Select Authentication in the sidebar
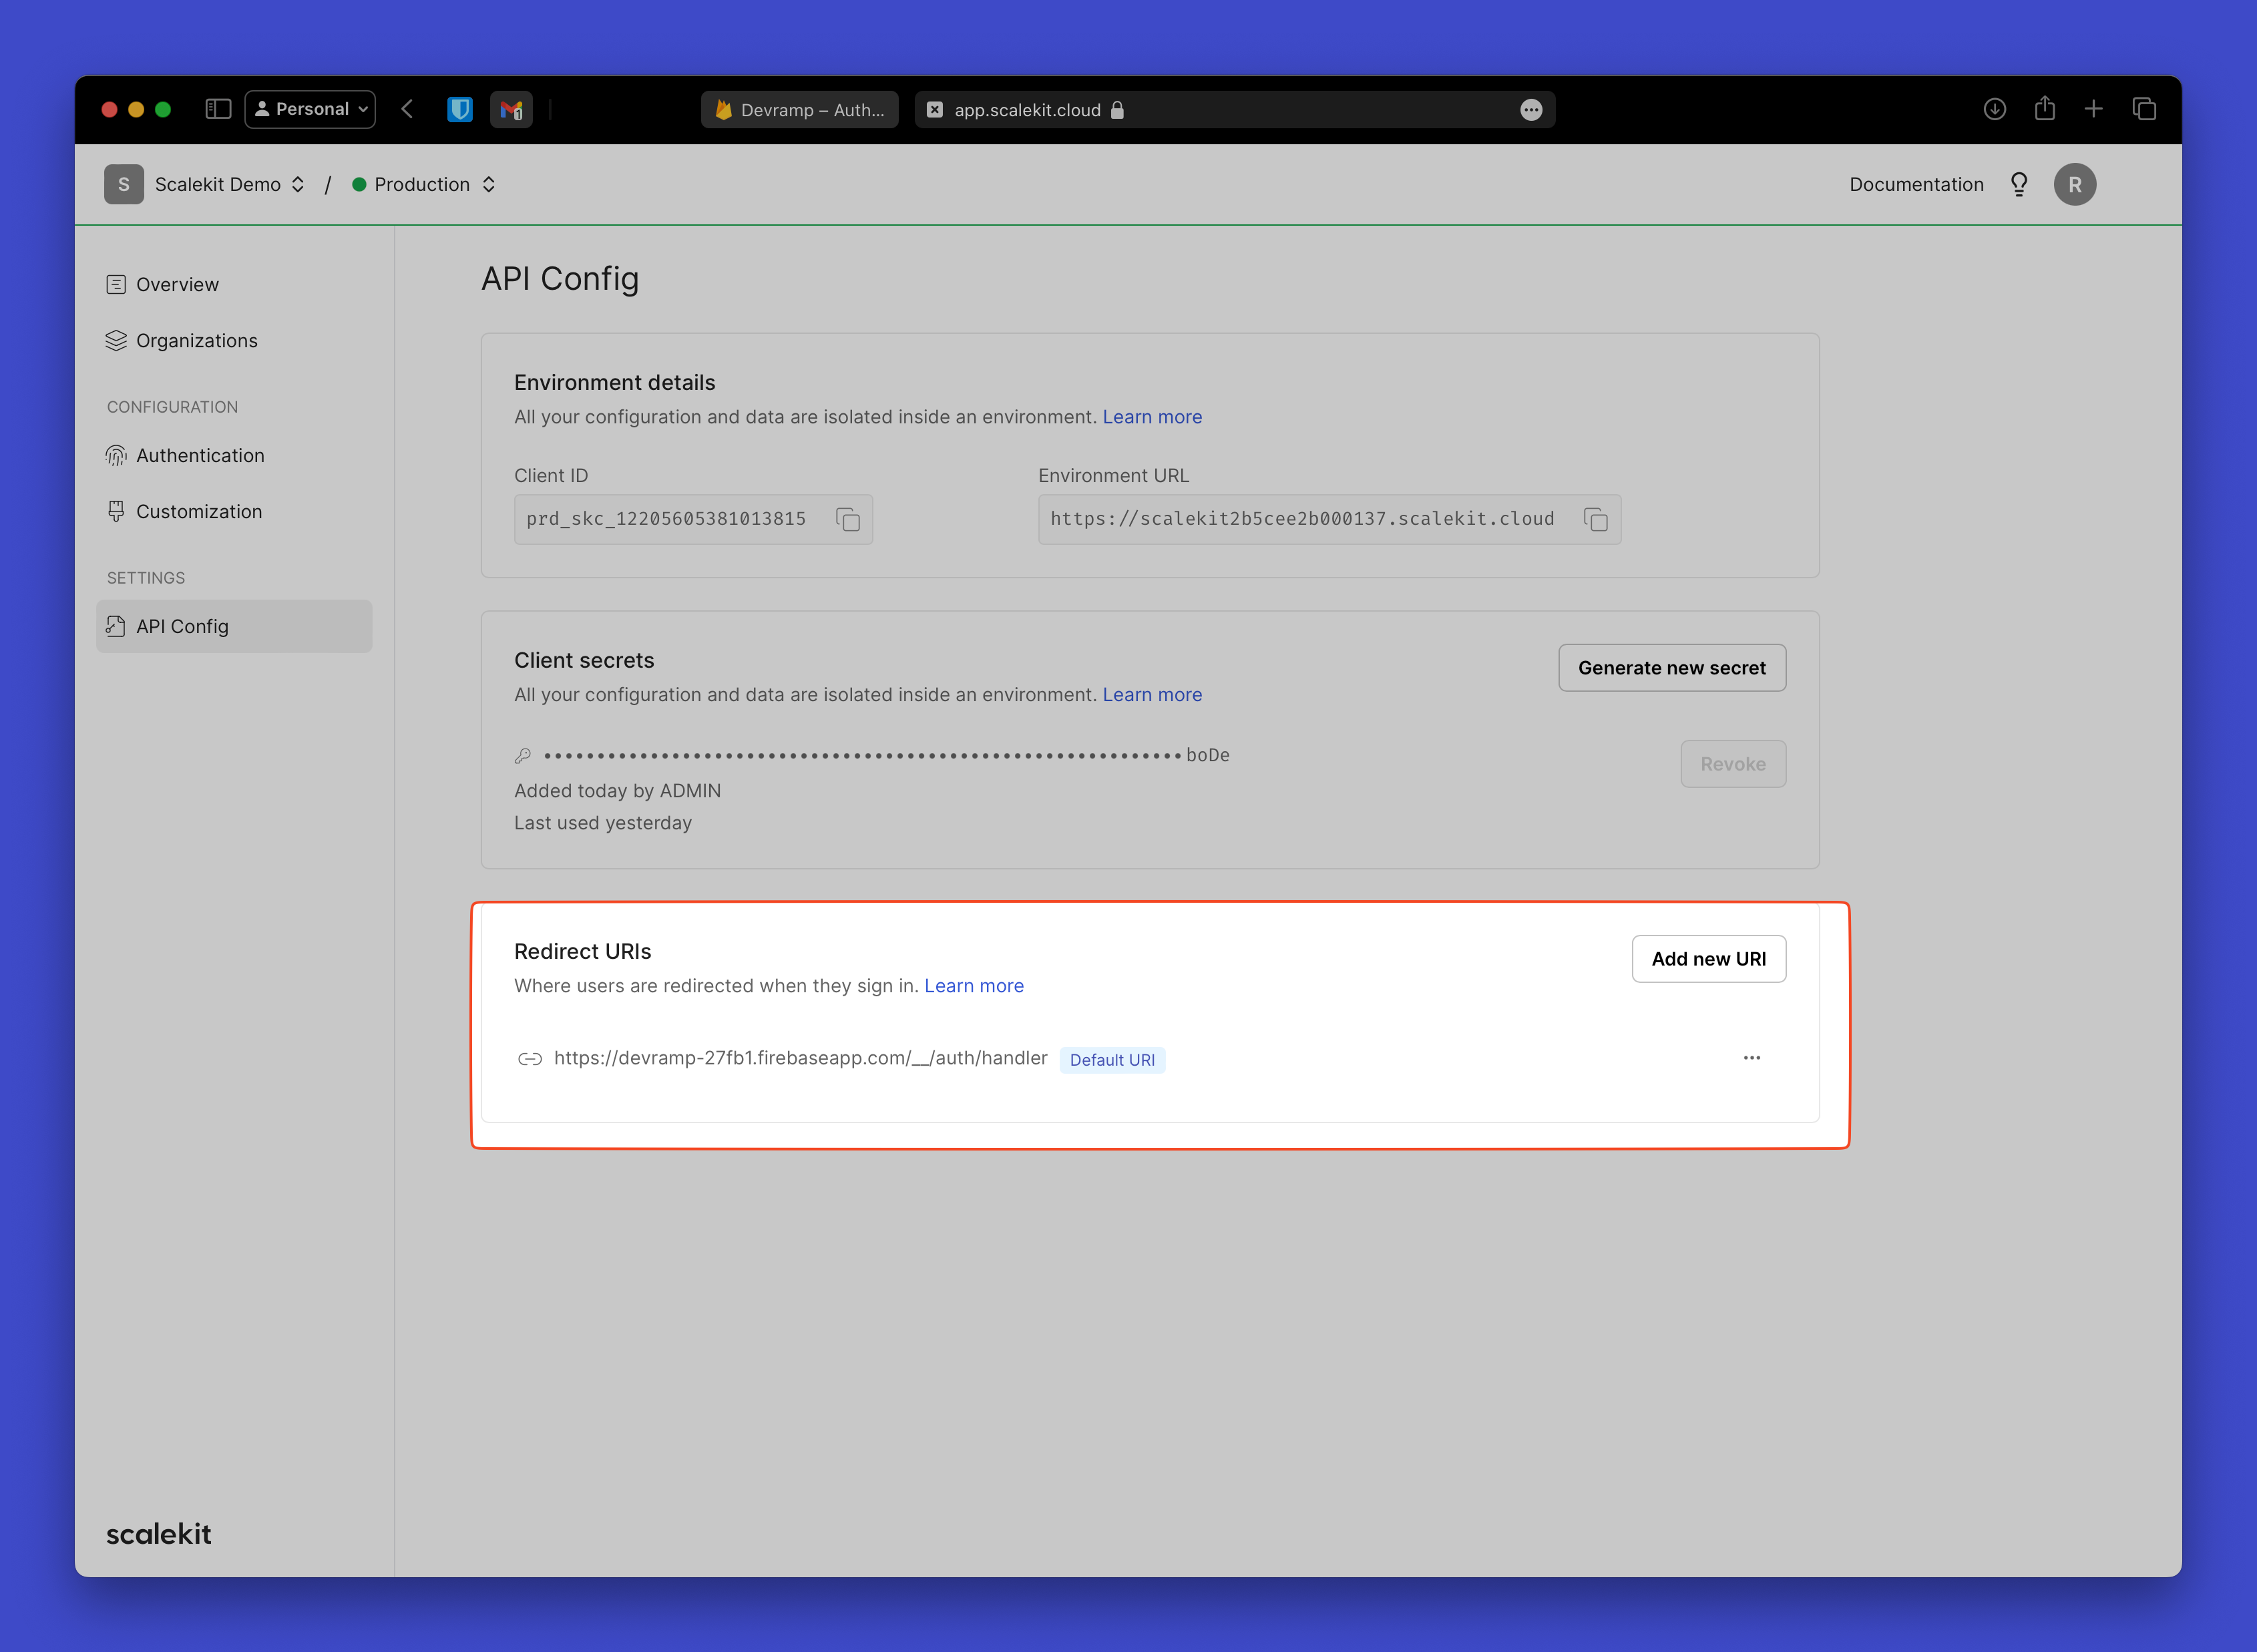The image size is (2257, 1652). (199, 455)
